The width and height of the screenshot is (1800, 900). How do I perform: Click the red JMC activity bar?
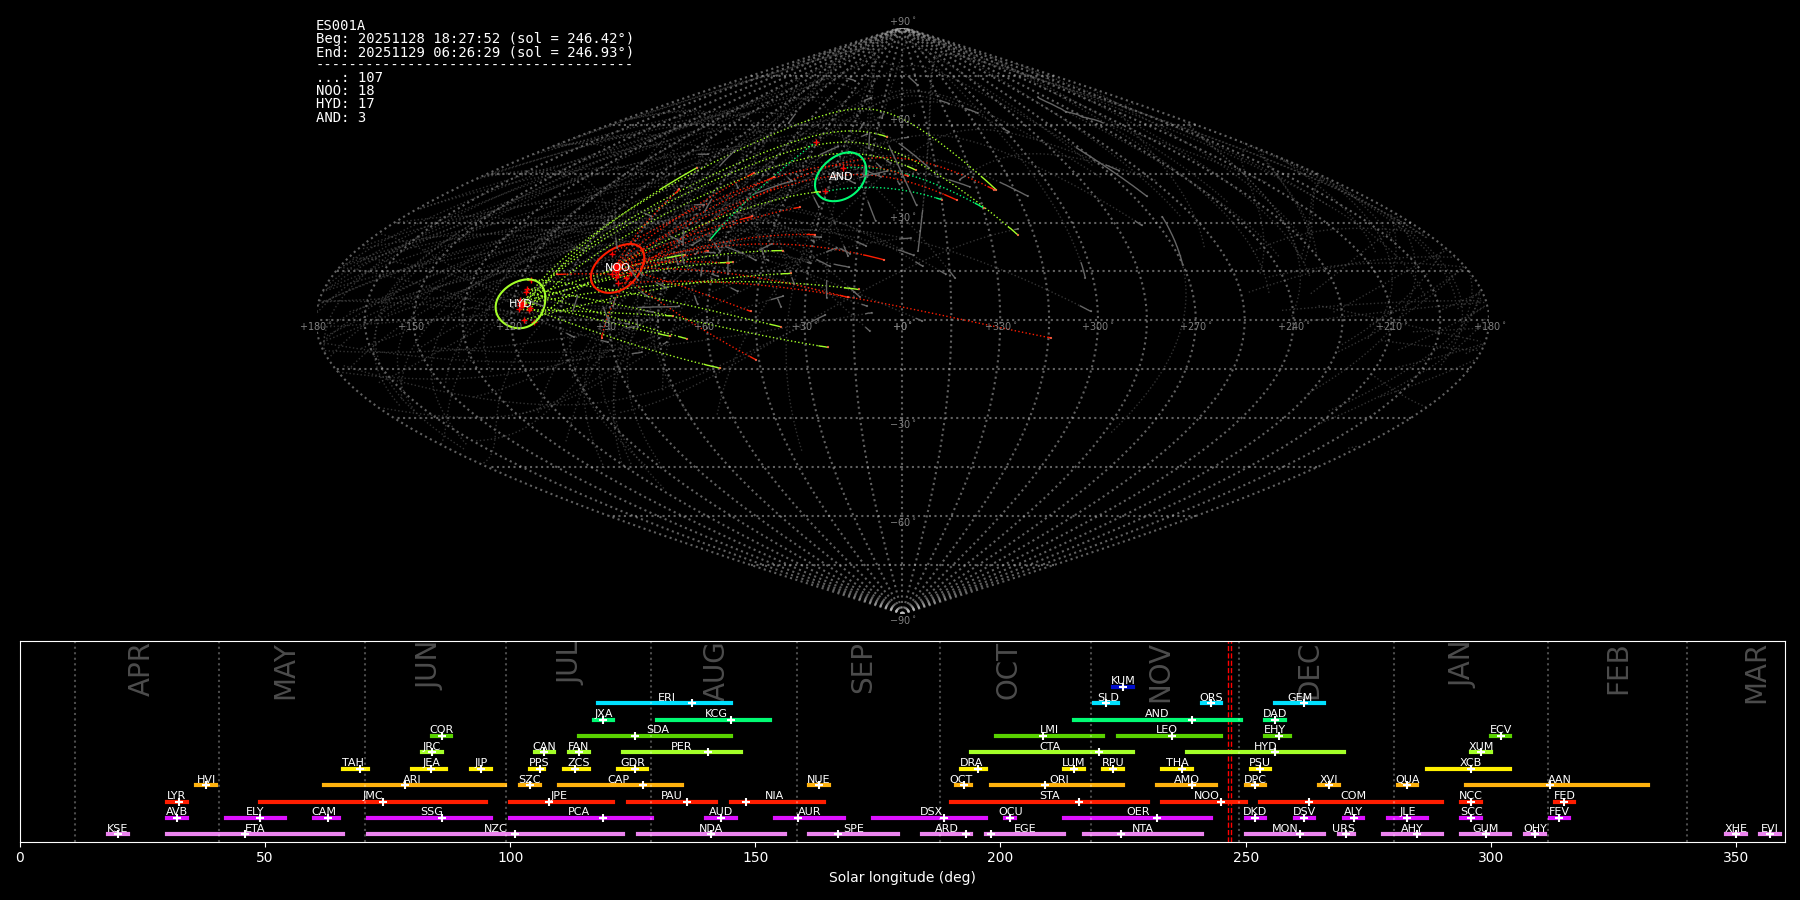(x=373, y=802)
